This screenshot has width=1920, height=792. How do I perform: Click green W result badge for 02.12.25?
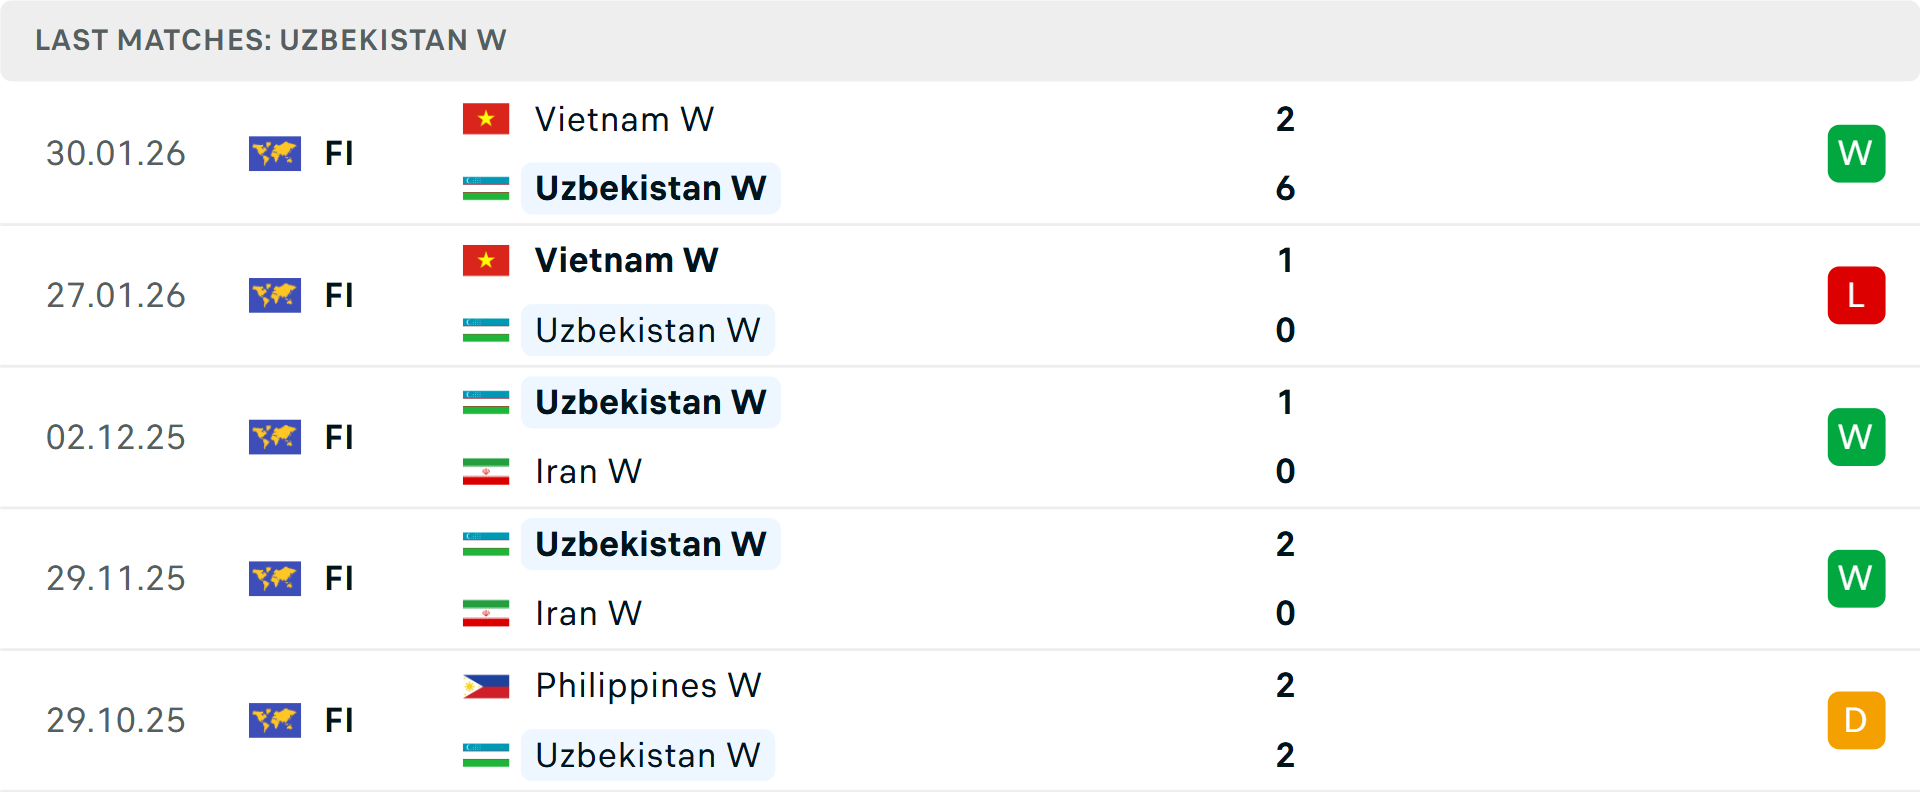click(x=1856, y=437)
